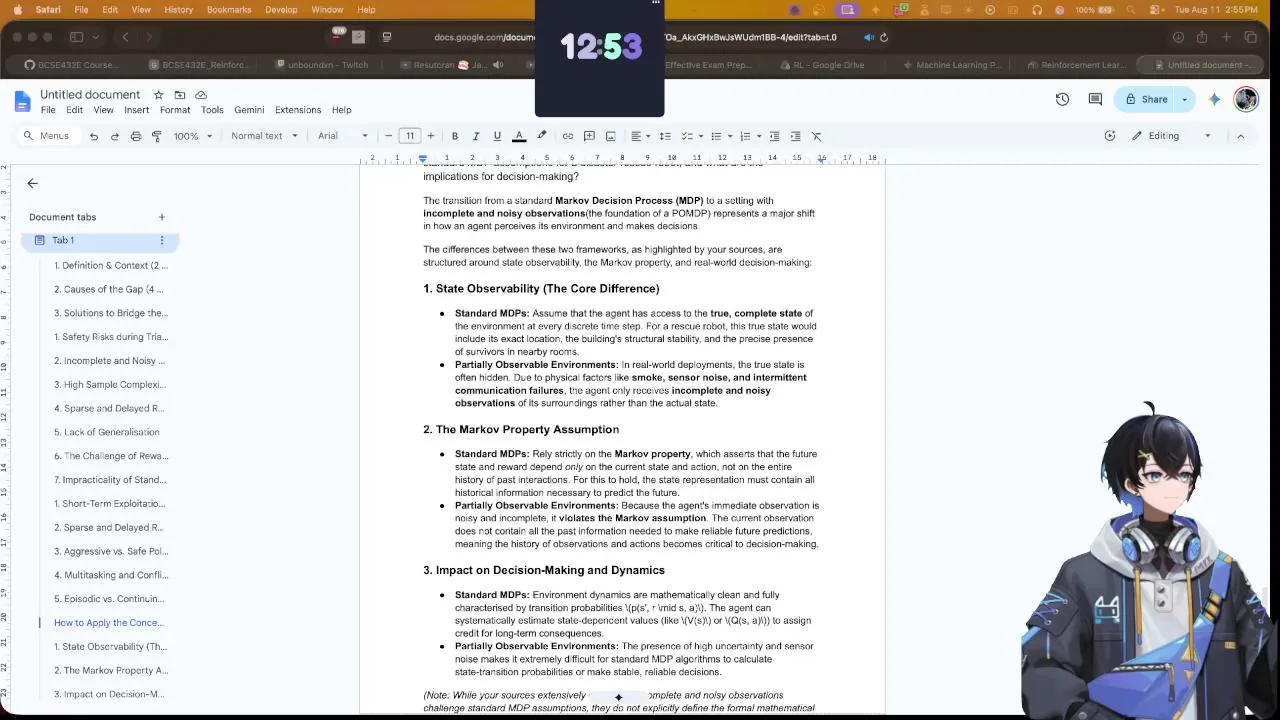This screenshot has width=1280, height=720.
Task: Open the Bookmarks menu in macOS menu bar
Action: click(229, 9)
